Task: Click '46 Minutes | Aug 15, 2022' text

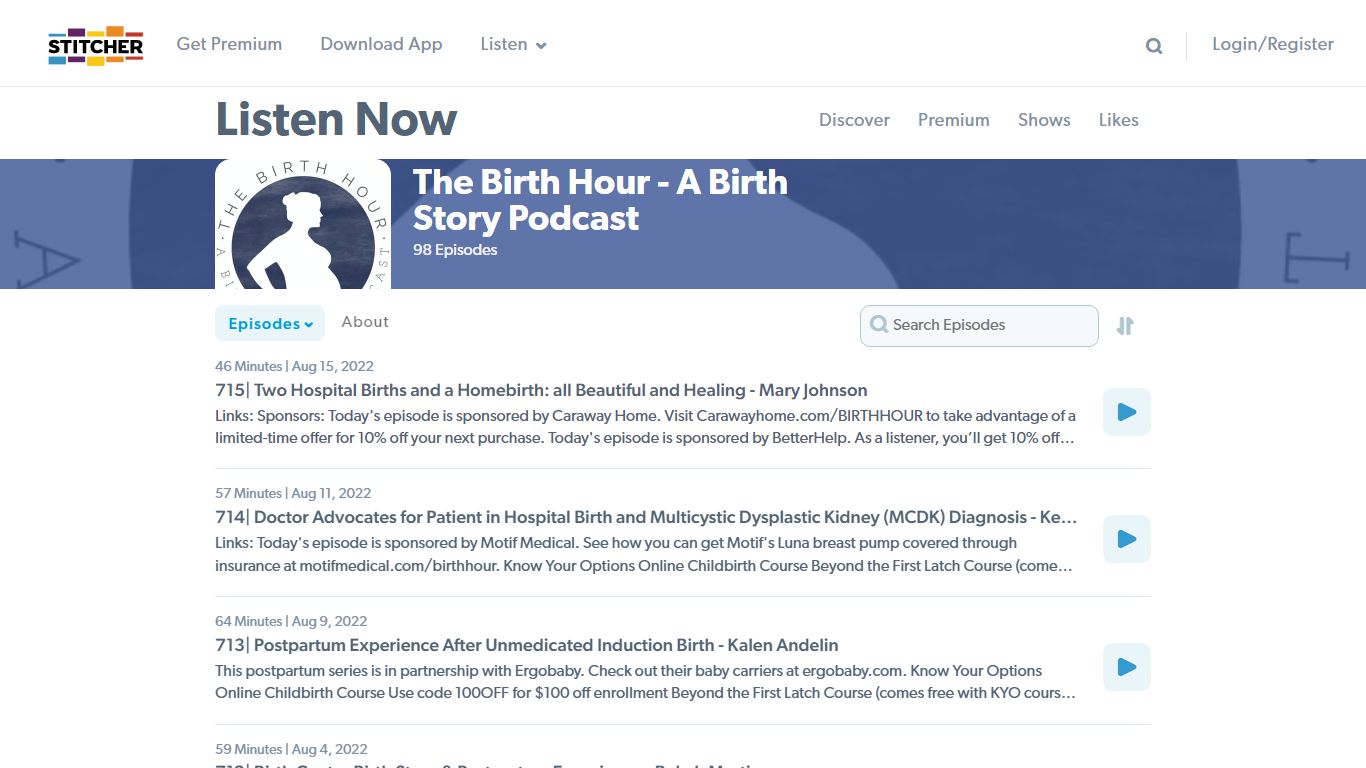Action: tap(294, 366)
